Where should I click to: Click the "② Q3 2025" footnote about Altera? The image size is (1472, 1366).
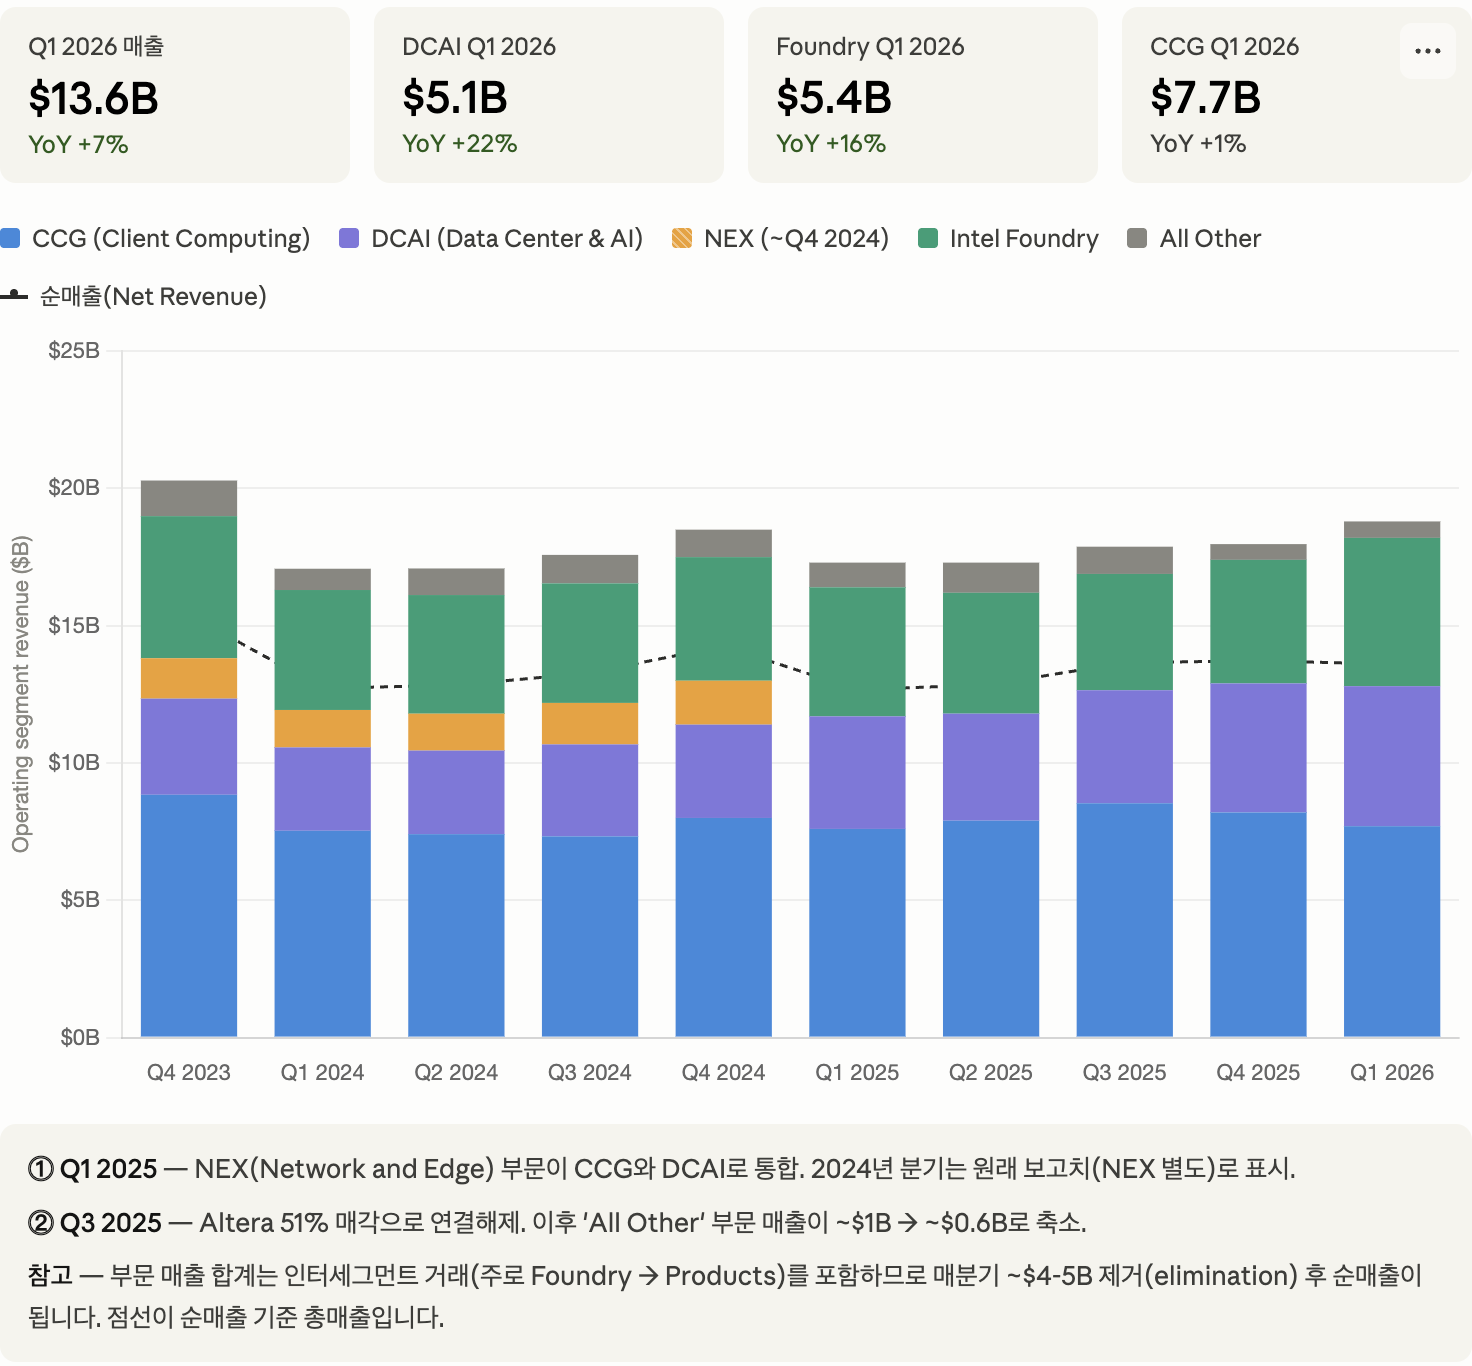pos(557,1223)
